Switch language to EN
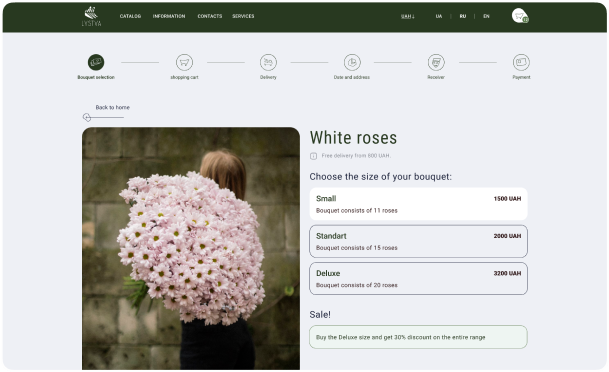The height and width of the screenshot is (372, 609). point(486,16)
